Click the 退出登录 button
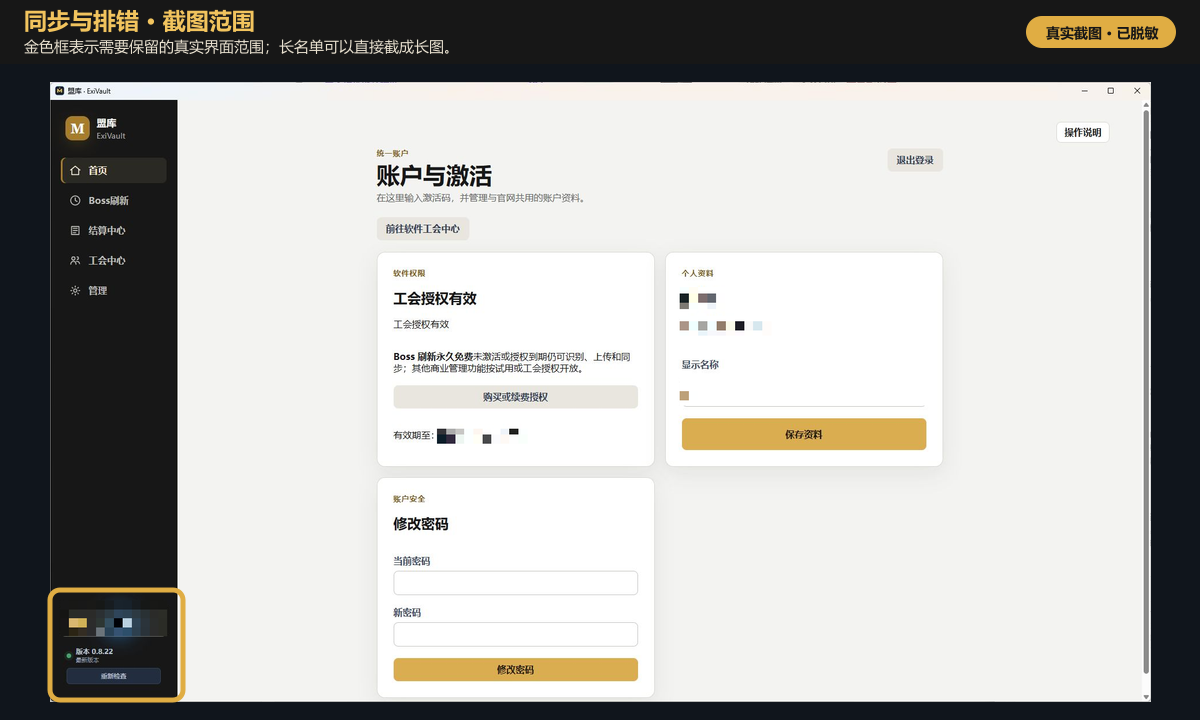The image size is (1200, 720). point(915,160)
